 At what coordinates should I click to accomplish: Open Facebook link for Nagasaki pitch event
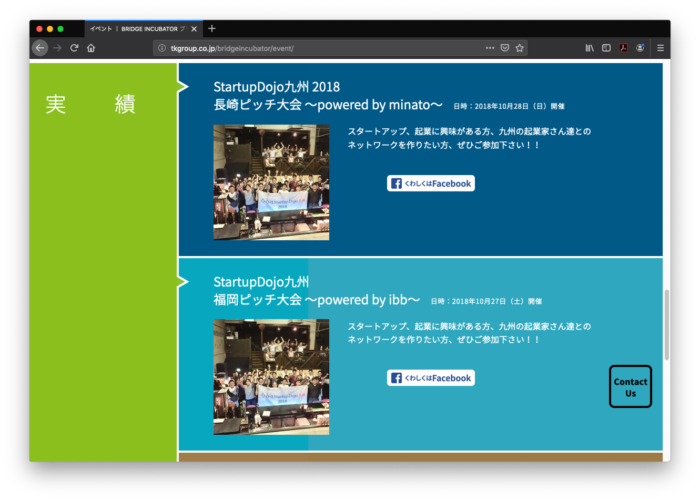coord(431,183)
